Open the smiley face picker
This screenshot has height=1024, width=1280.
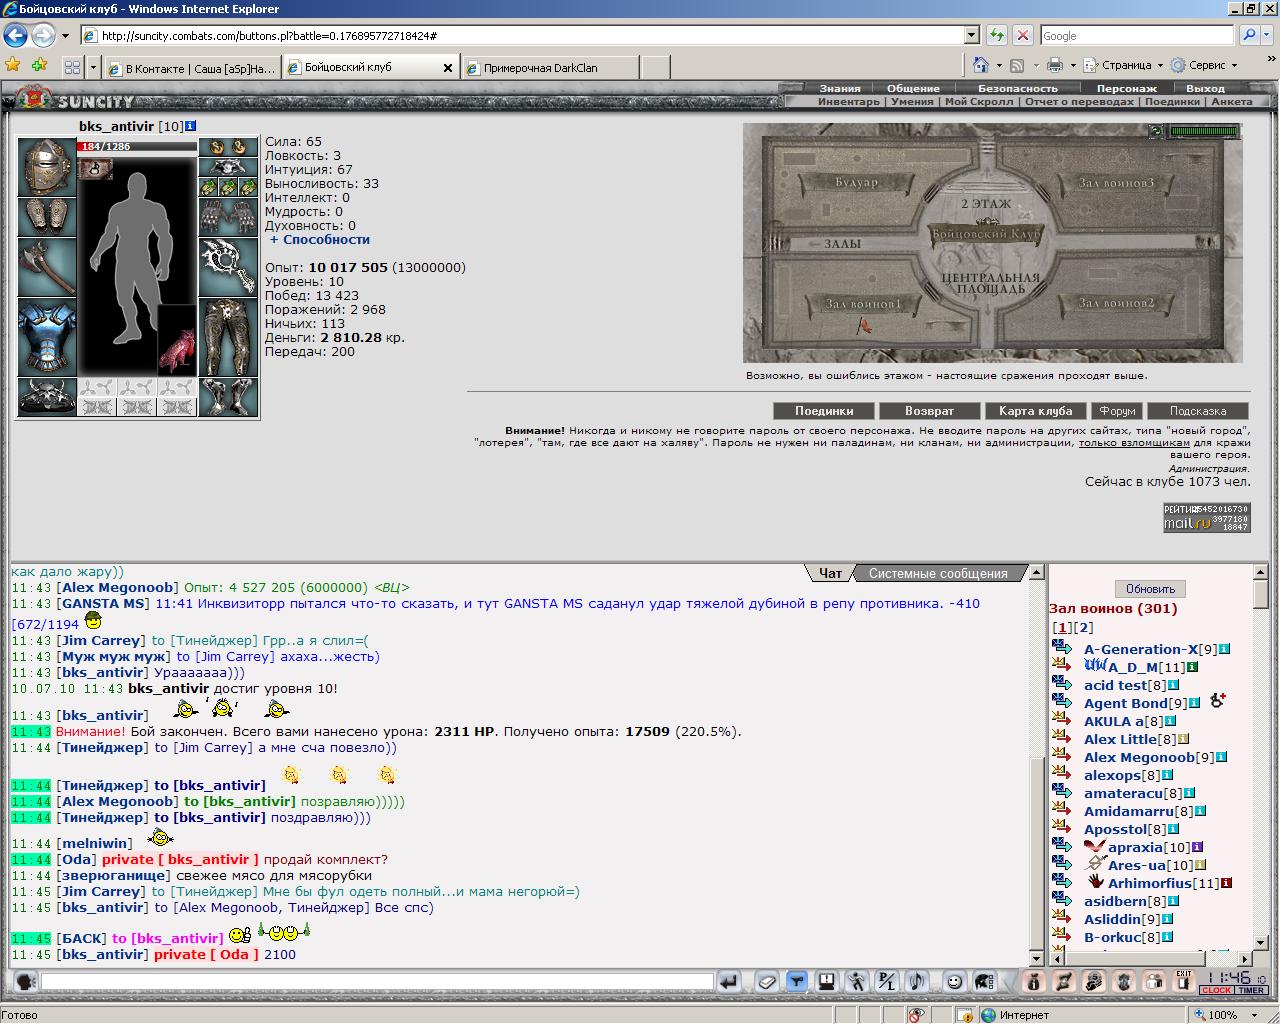pos(955,982)
